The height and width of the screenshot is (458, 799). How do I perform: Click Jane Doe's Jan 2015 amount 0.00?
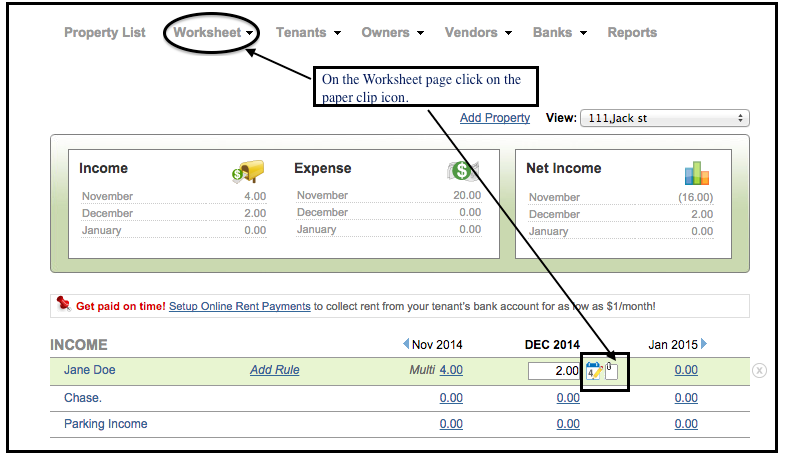coord(686,370)
